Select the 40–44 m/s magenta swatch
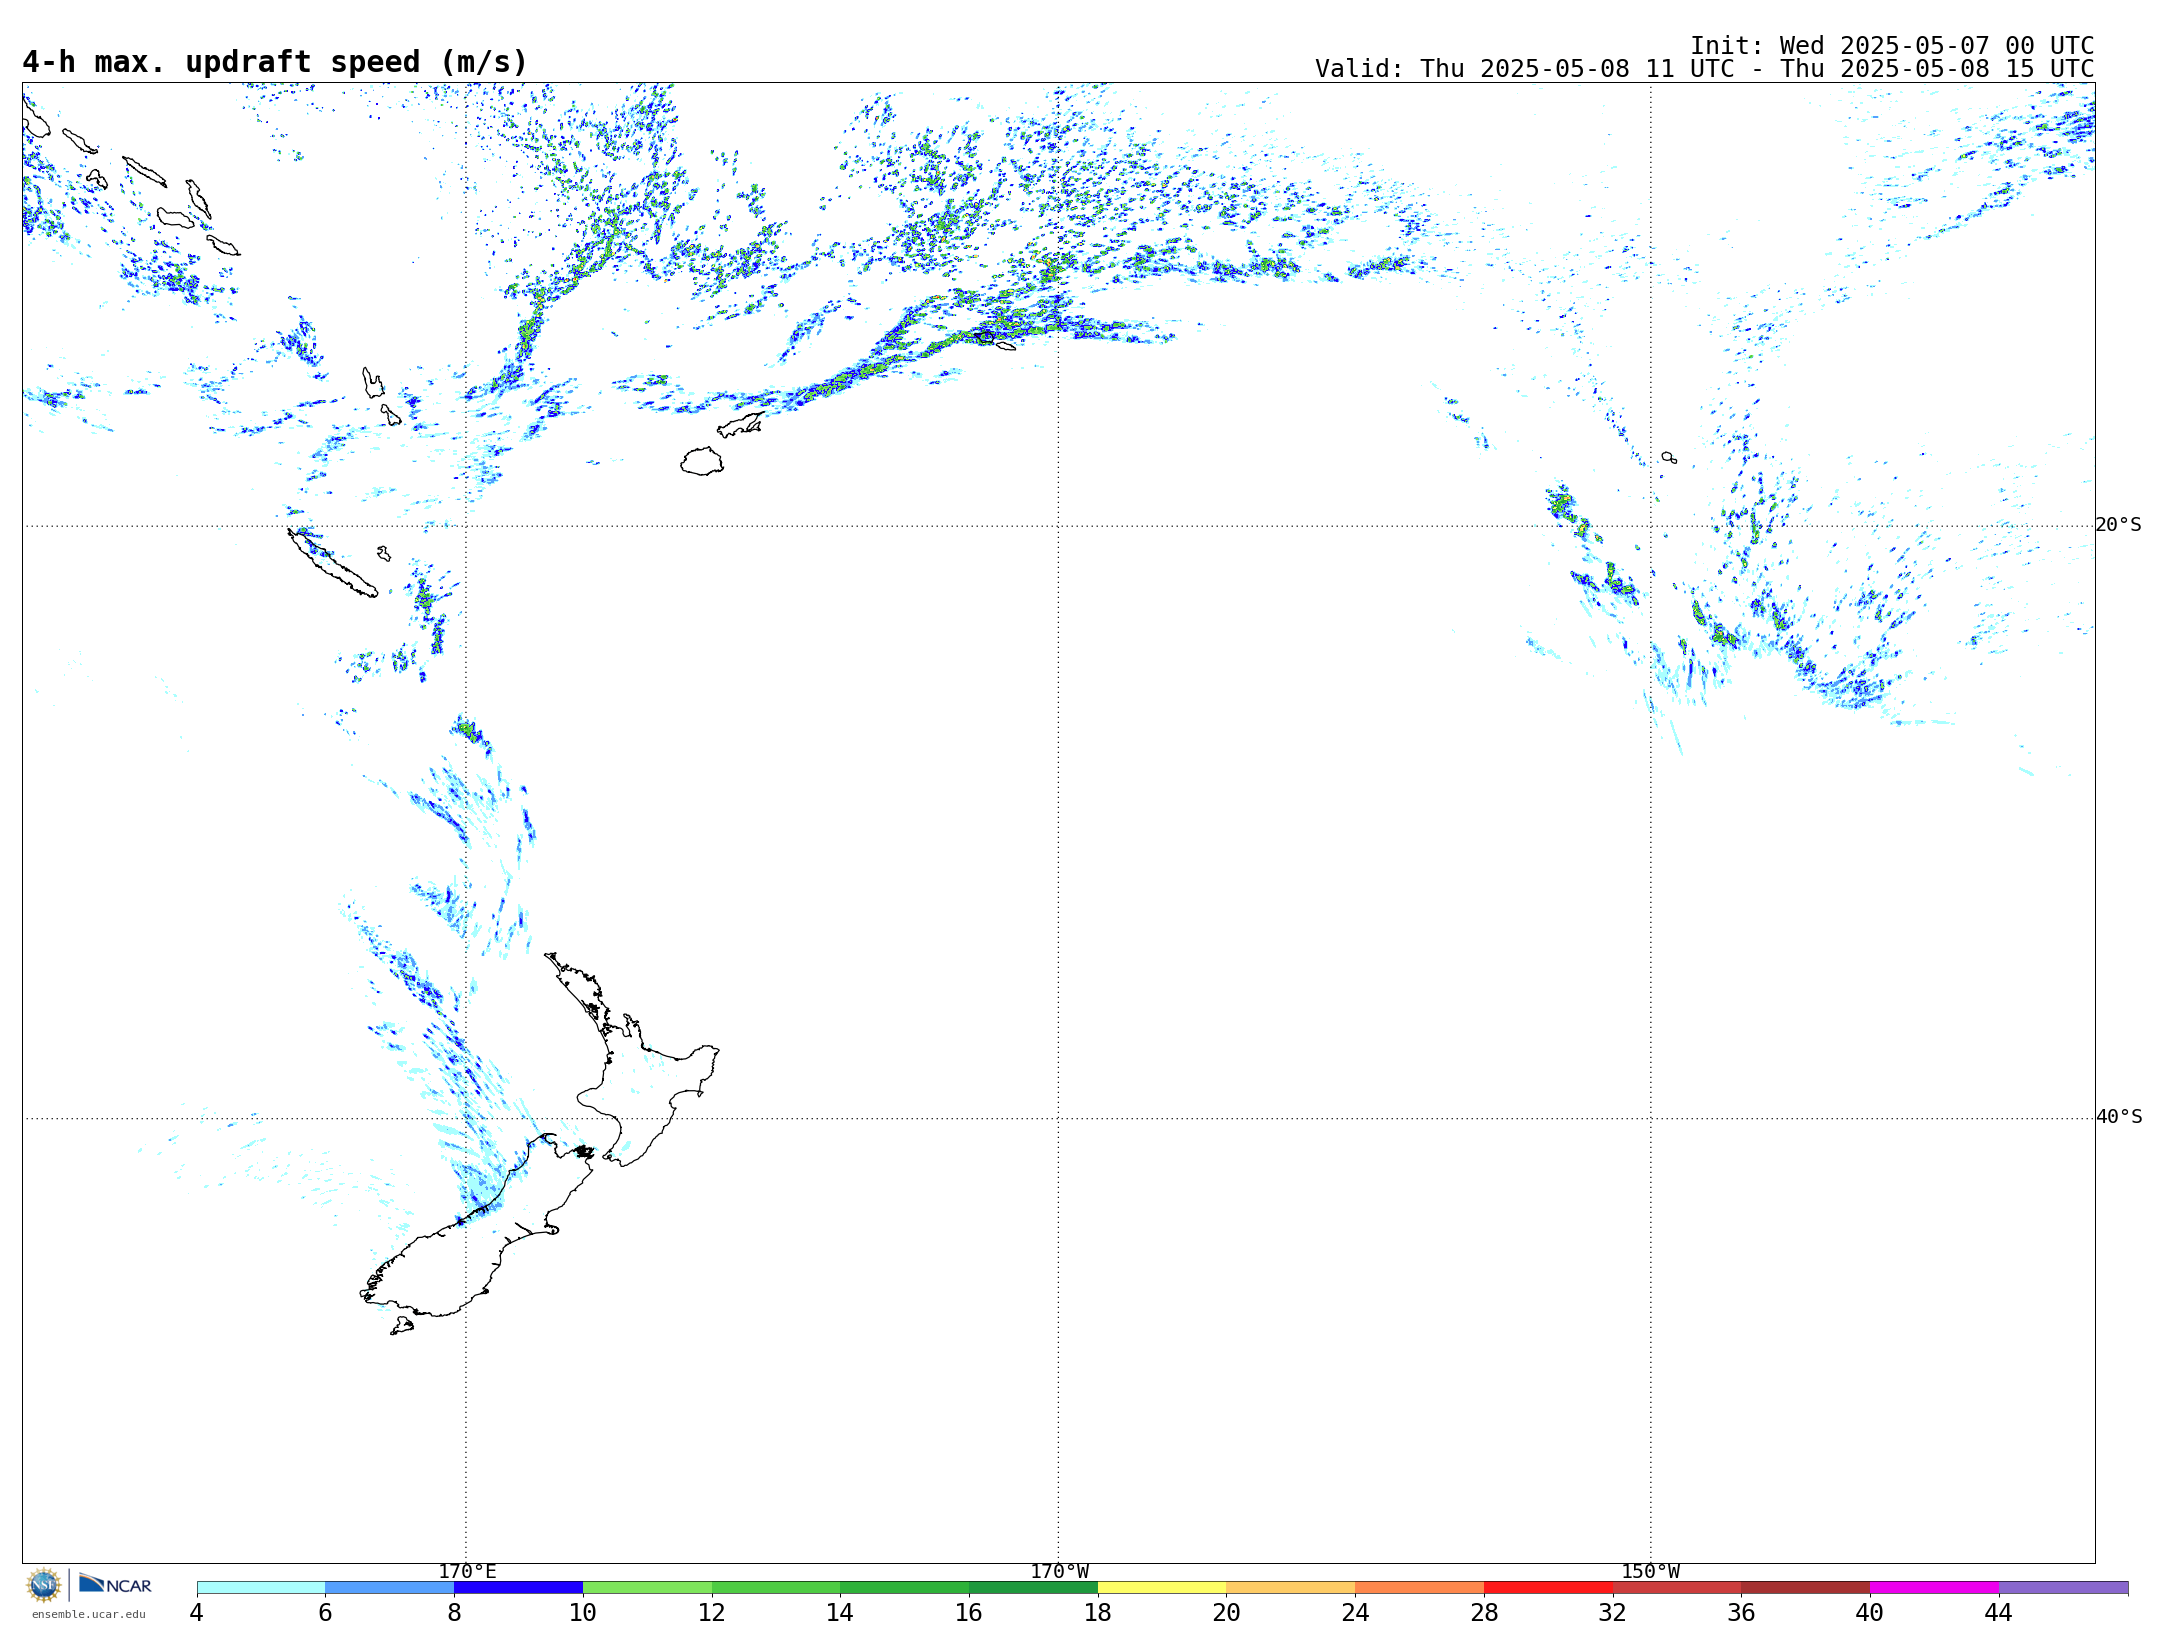This screenshot has height=1626, width=2160. tap(1934, 1587)
